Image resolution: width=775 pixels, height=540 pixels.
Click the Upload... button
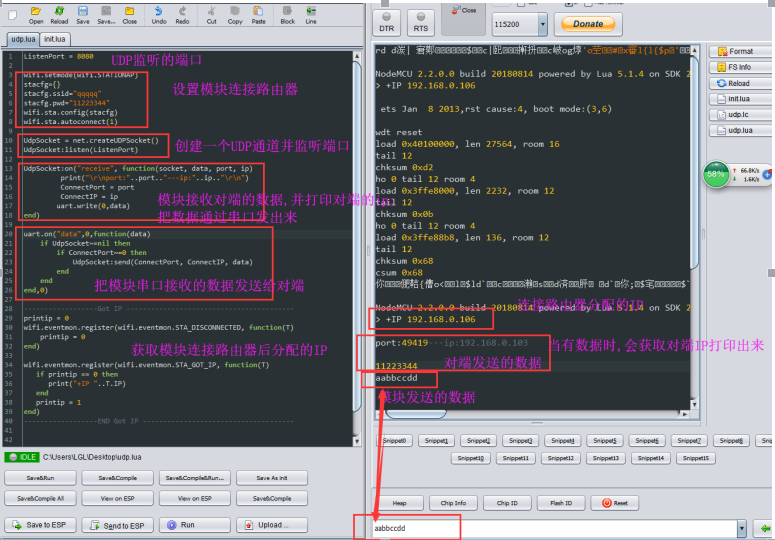272,525
